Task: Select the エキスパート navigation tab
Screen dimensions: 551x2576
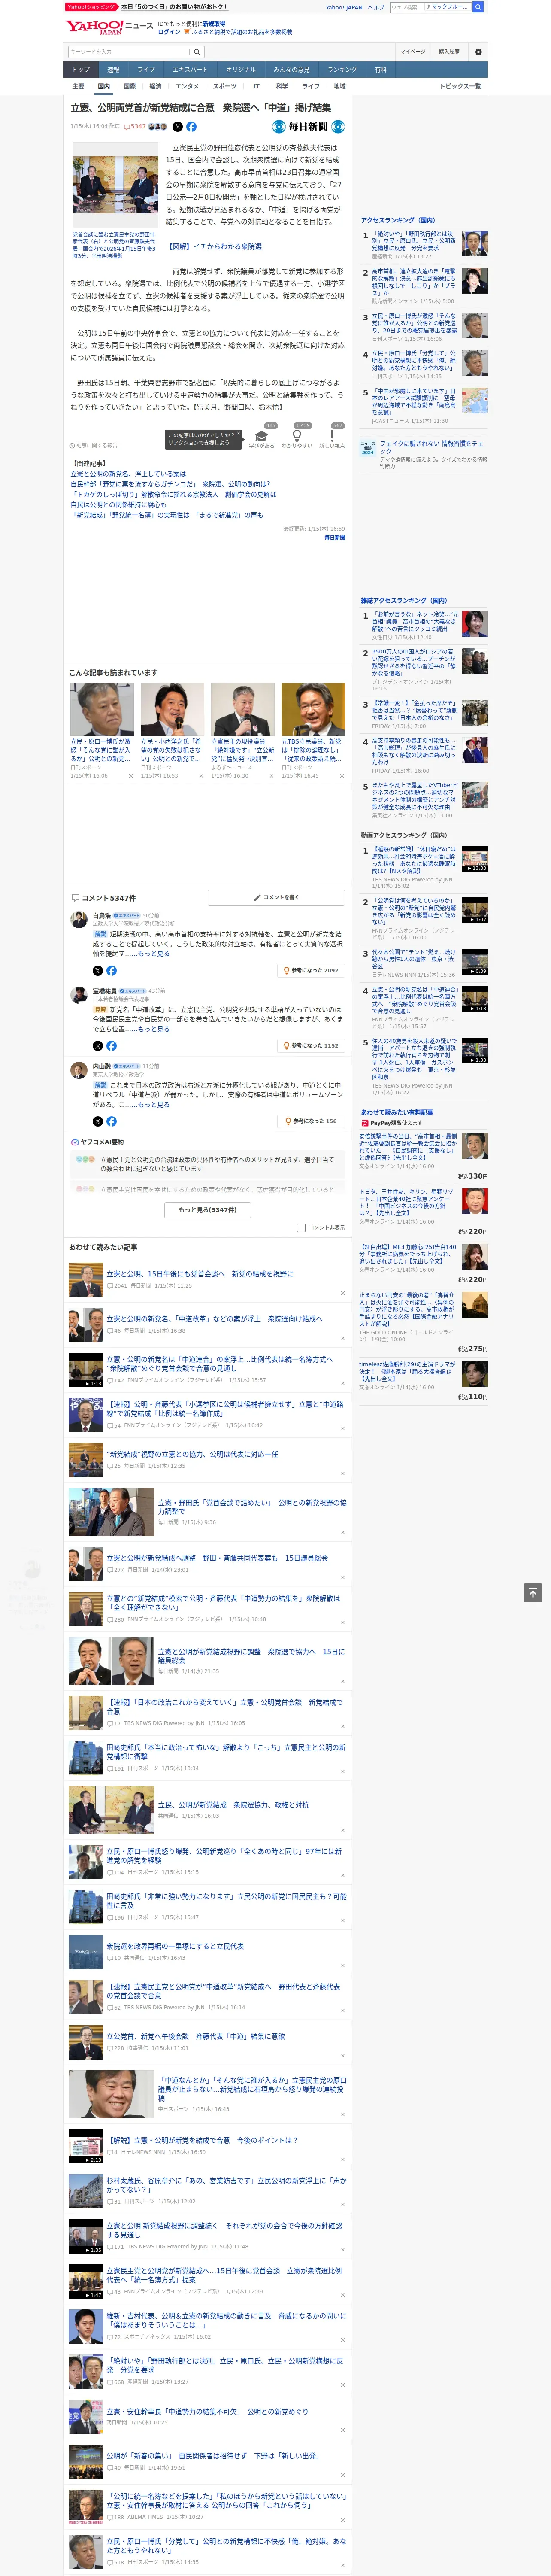Action: coord(190,70)
